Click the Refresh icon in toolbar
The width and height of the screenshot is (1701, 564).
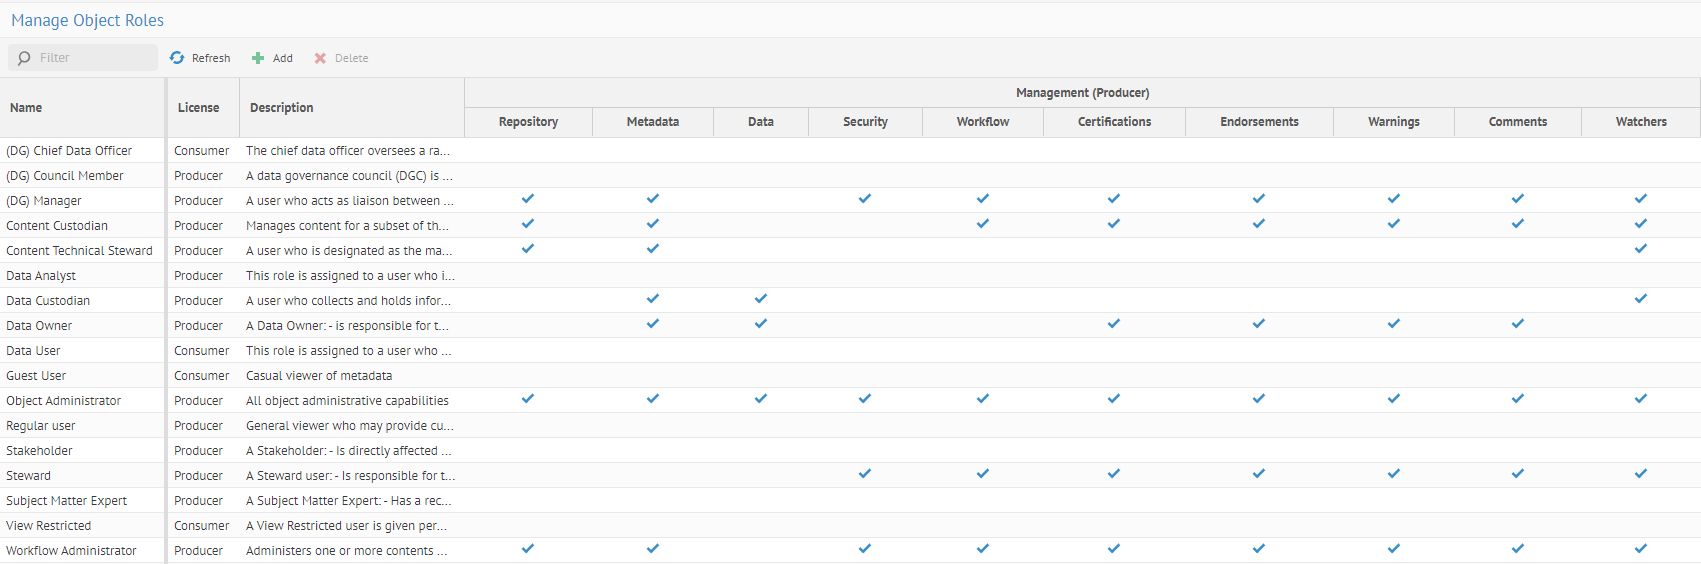(177, 58)
